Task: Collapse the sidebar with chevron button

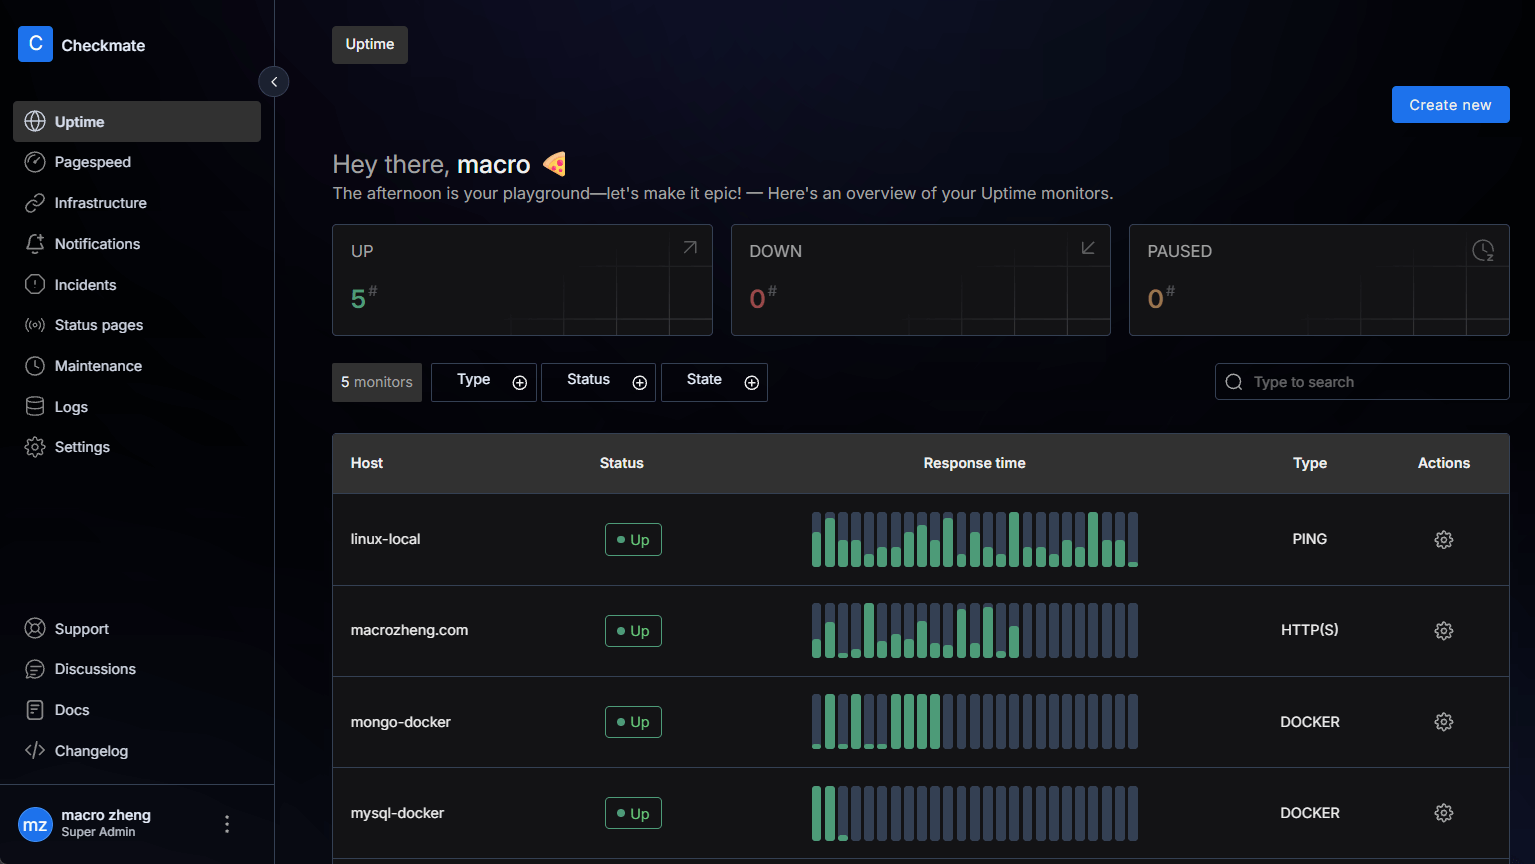Action: 274,82
